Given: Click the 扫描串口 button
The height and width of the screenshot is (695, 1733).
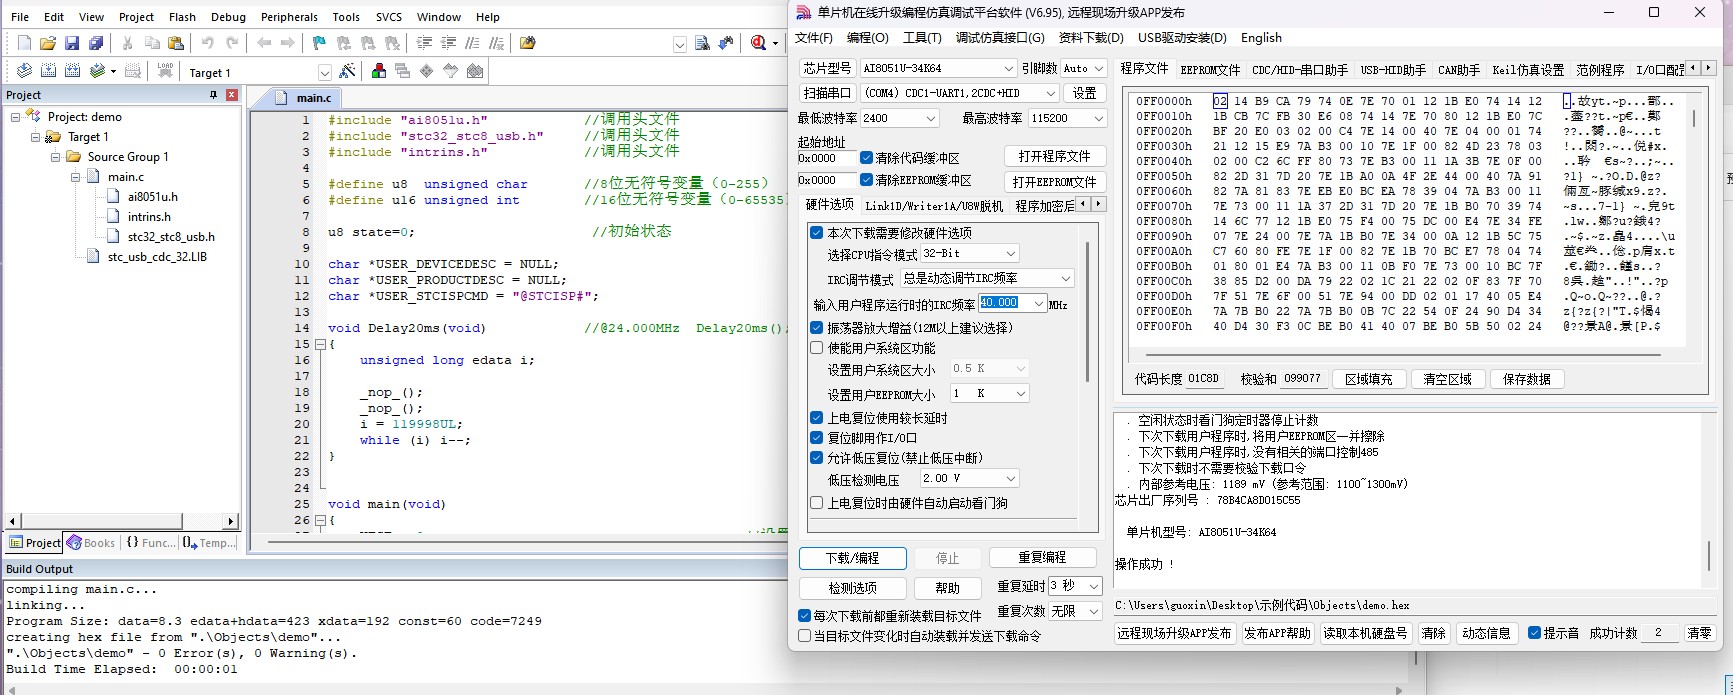Looking at the screenshot, I should pyautogui.click(x=827, y=93).
